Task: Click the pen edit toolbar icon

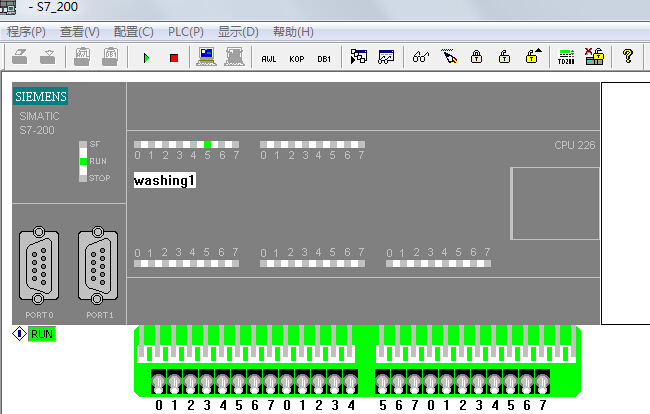Action: point(449,56)
